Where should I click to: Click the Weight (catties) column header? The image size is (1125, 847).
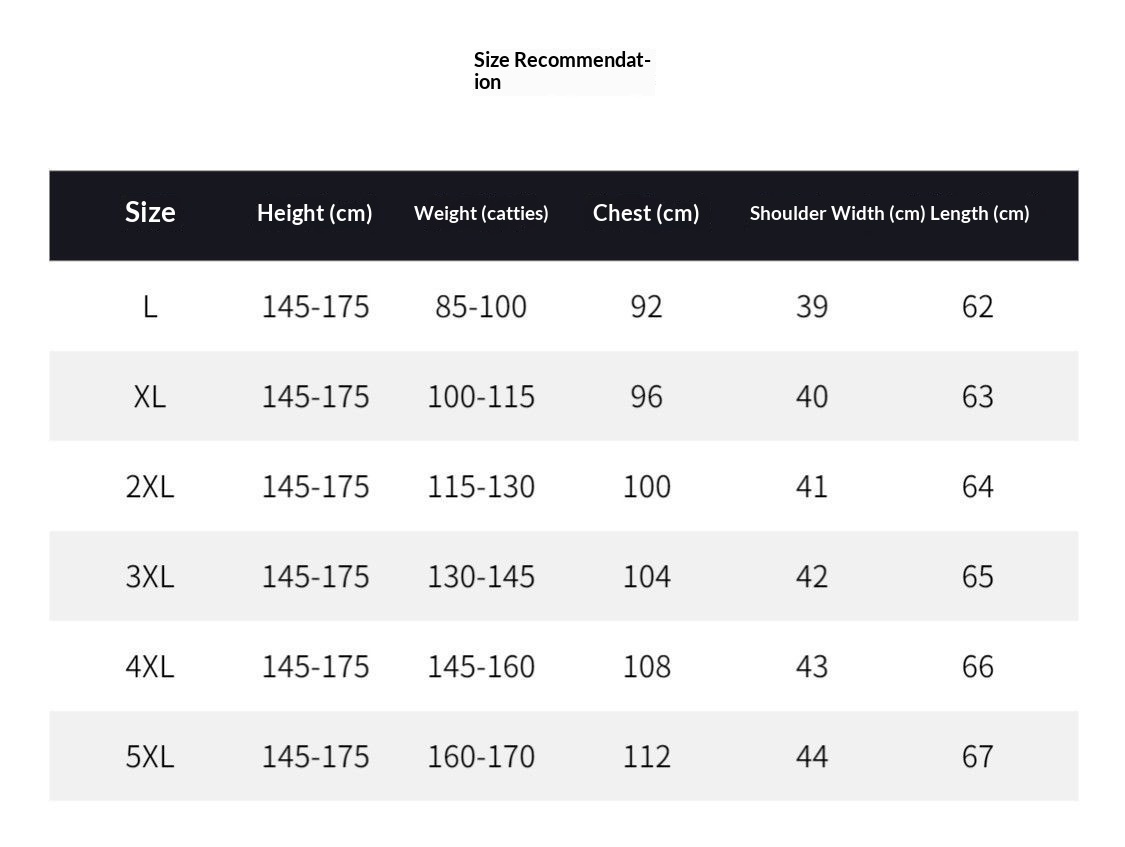(x=481, y=213)
